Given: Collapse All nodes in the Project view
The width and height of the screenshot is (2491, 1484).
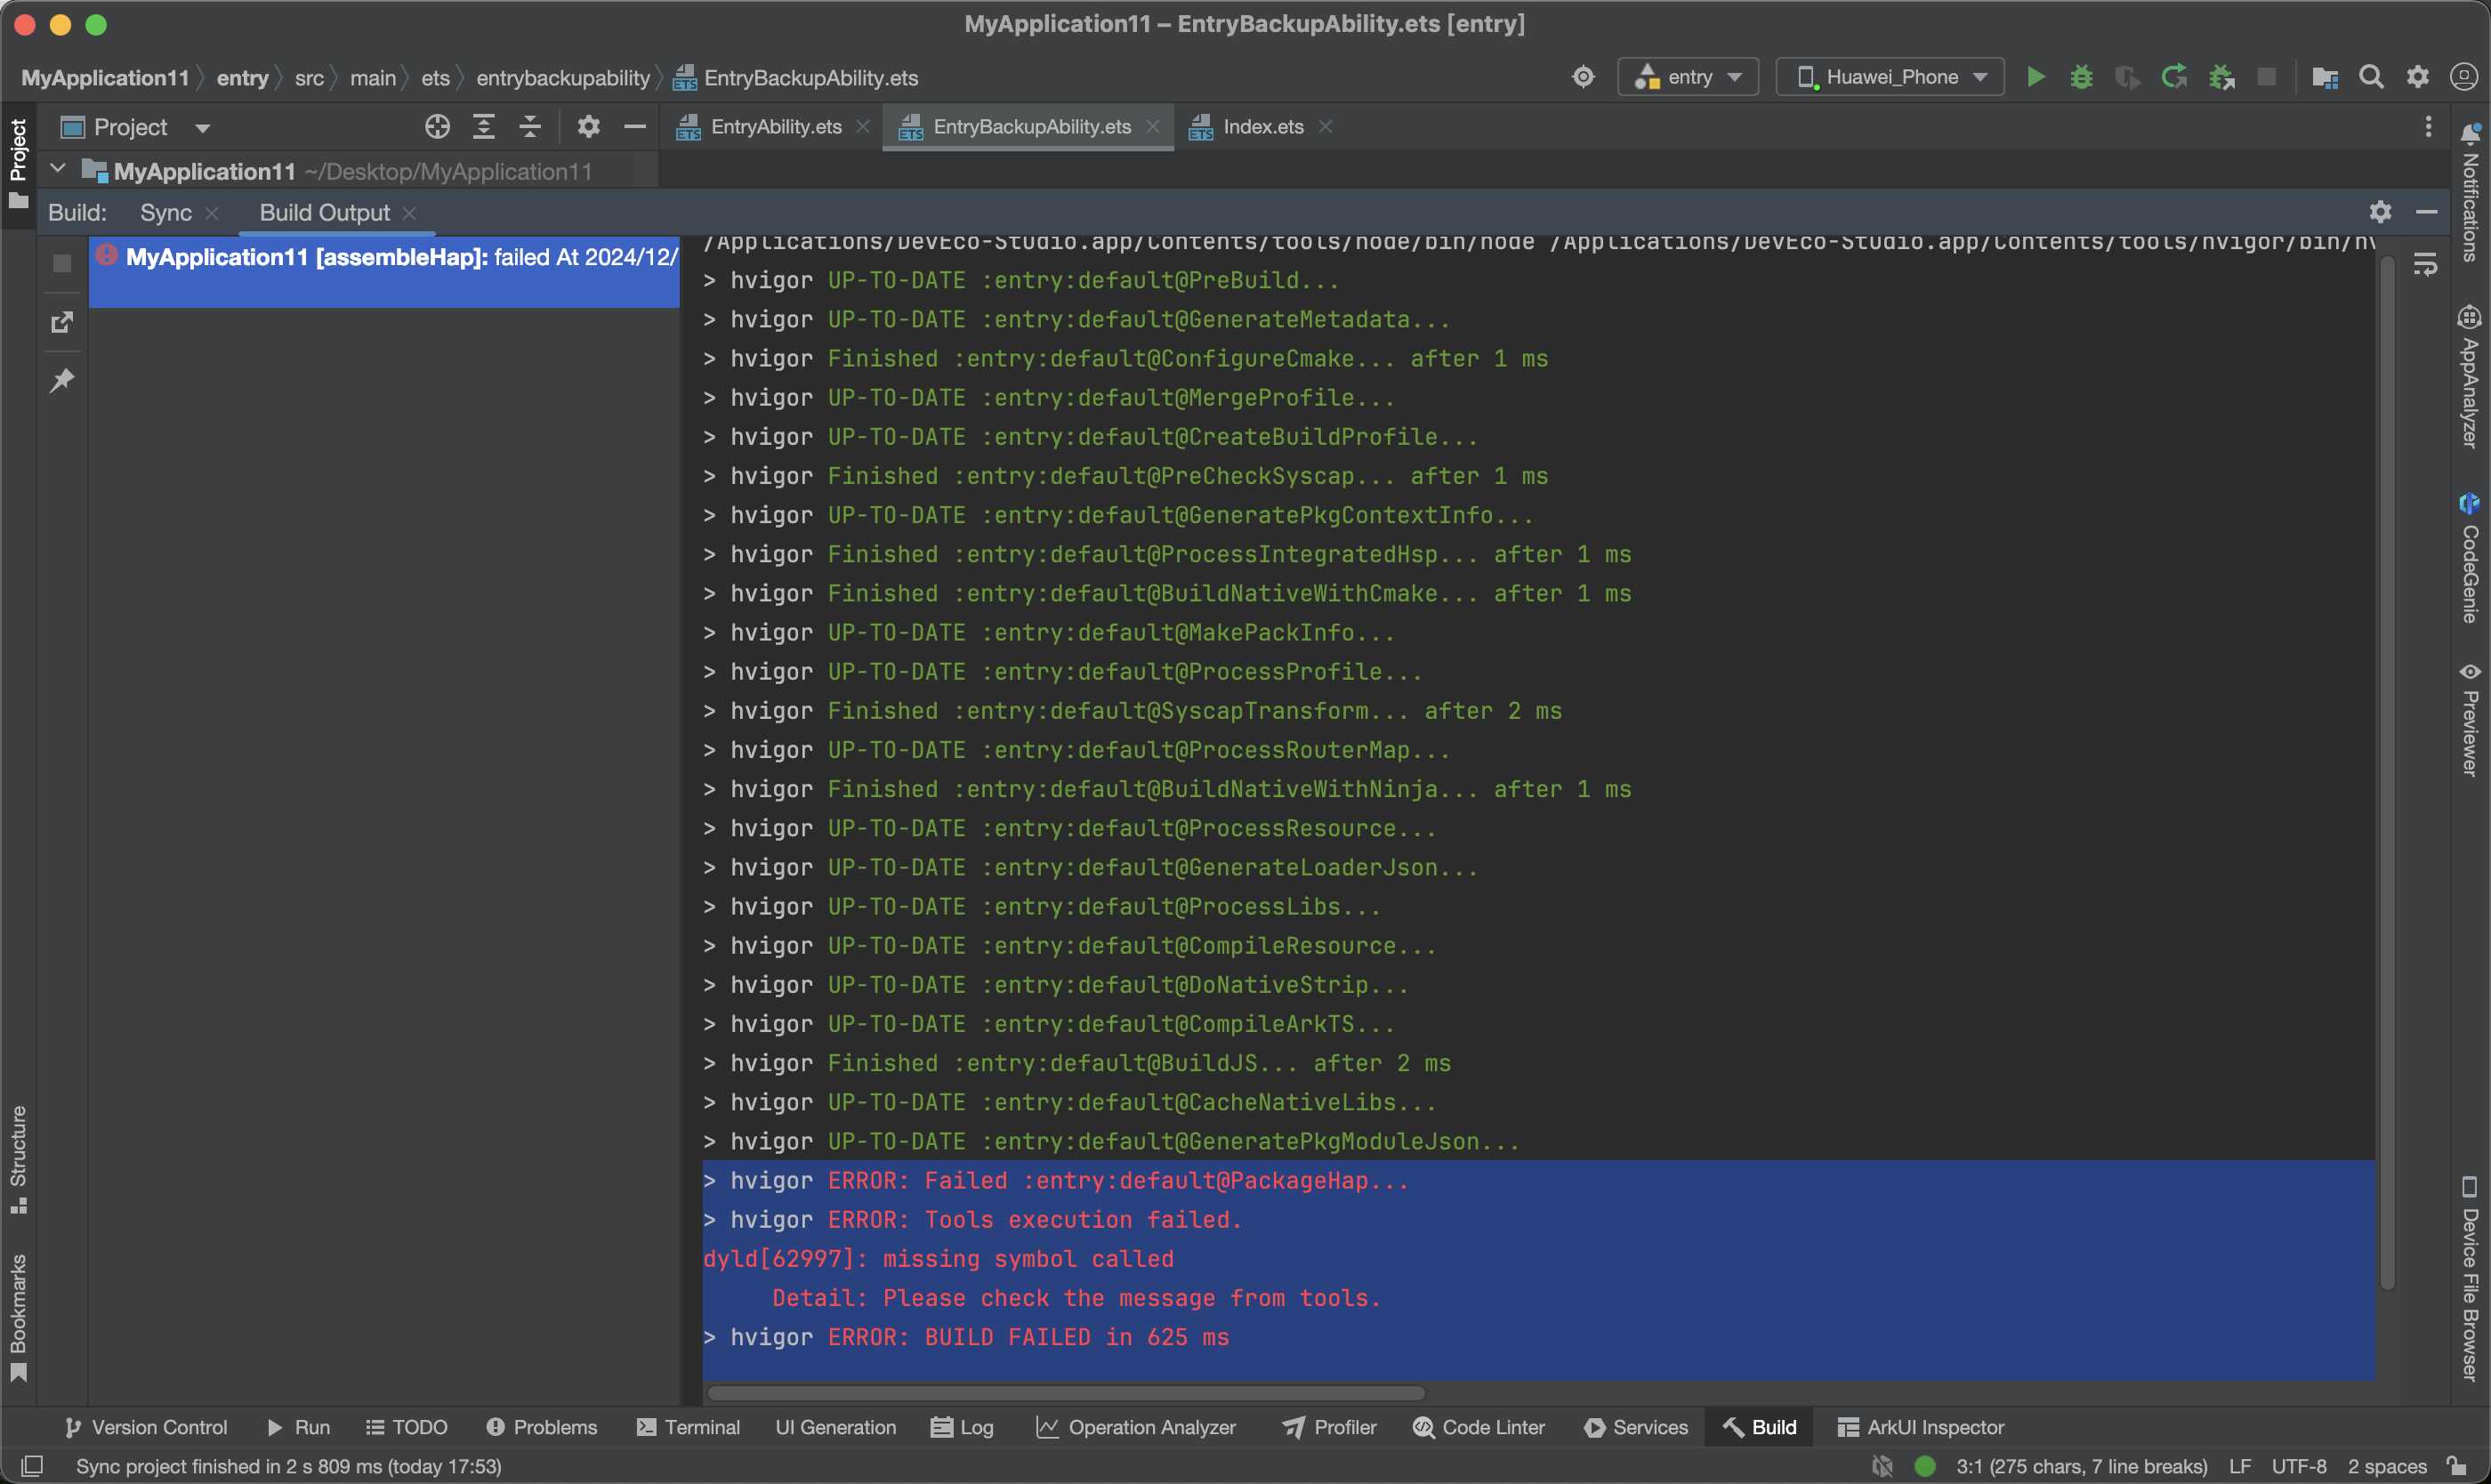Looking at the screenshot, I should [x=530, y=127].
